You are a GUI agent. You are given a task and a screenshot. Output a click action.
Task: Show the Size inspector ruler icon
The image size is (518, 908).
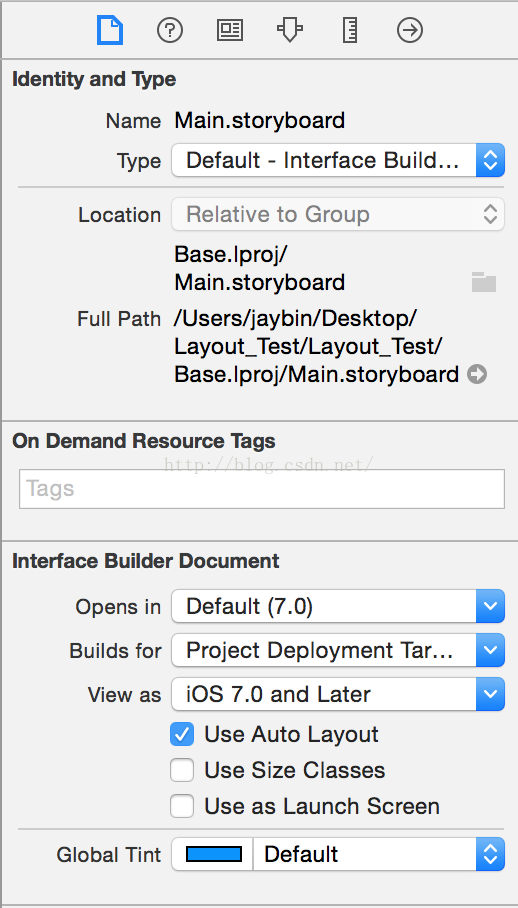pos(350,30)
